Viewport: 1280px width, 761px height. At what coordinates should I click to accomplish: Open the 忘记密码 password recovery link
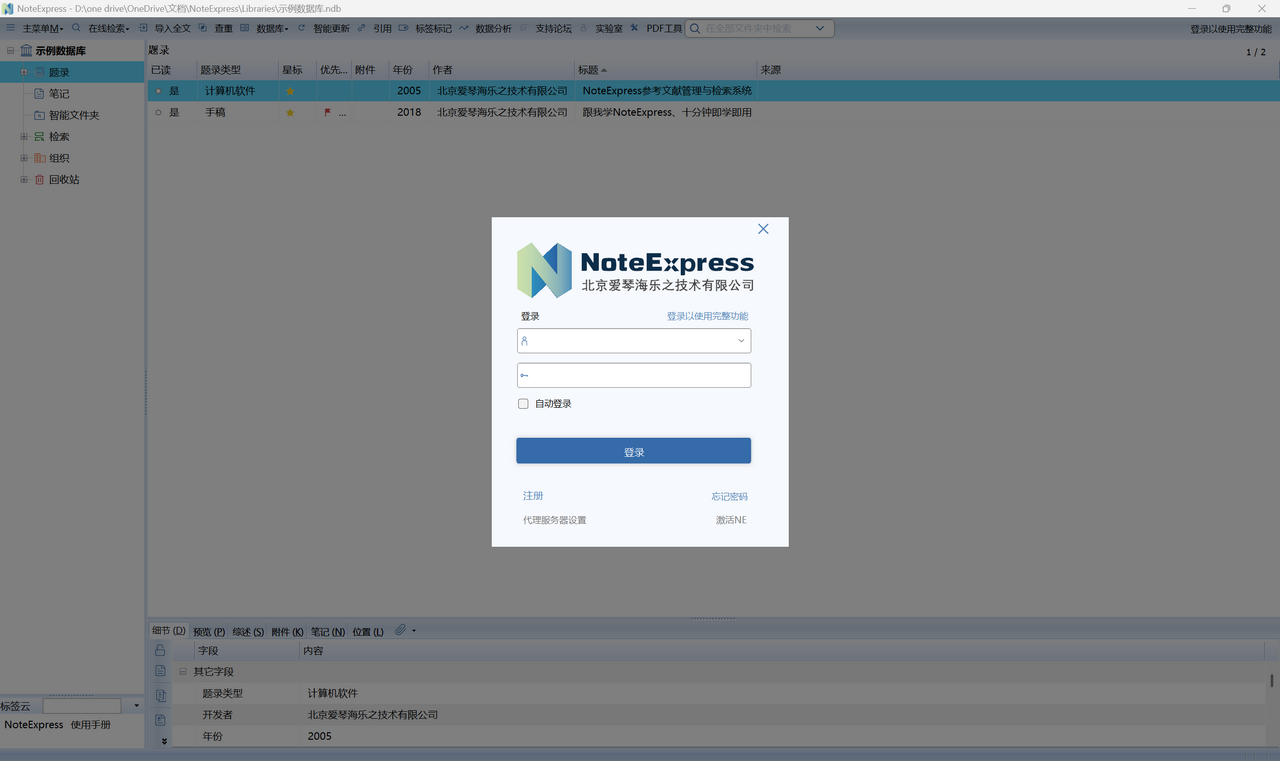click(x=729, y=495)
